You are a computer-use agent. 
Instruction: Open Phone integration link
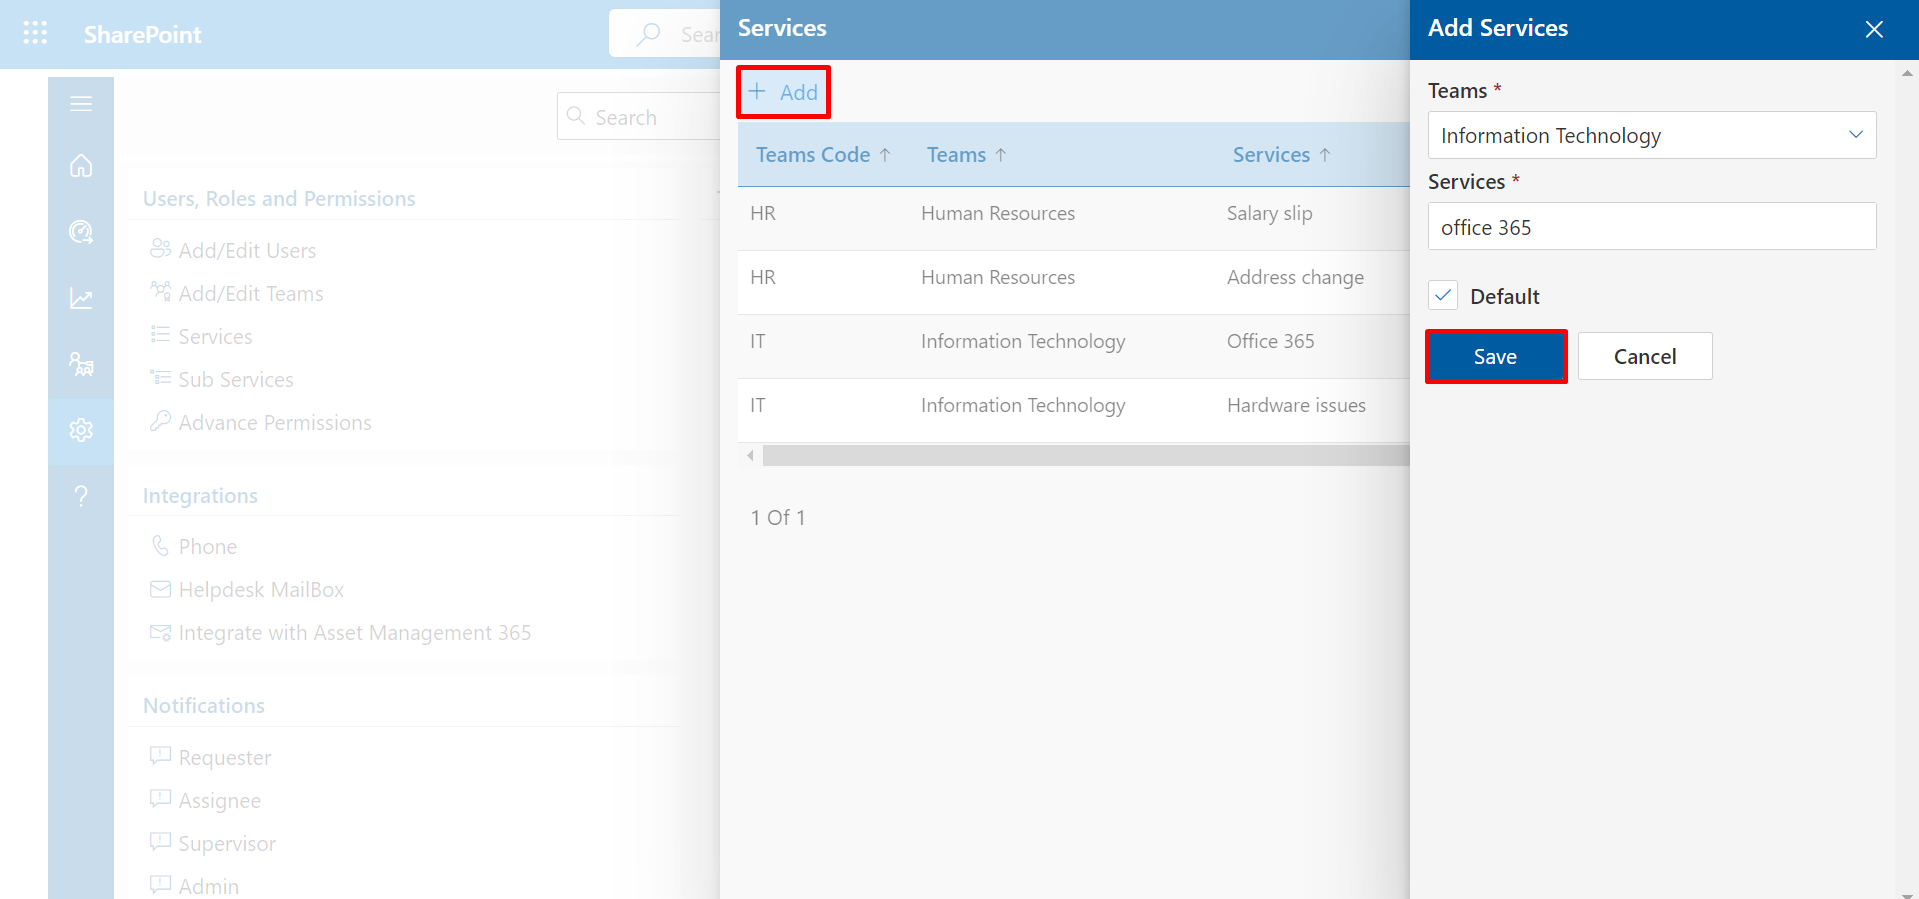(x=208, y=547)
